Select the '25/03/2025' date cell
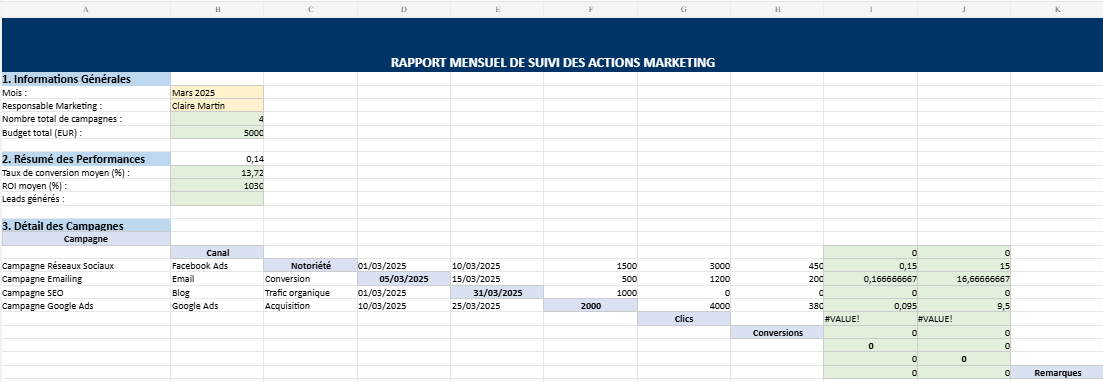This screenshot has height=382, width=1103. [x=497, y=306]
